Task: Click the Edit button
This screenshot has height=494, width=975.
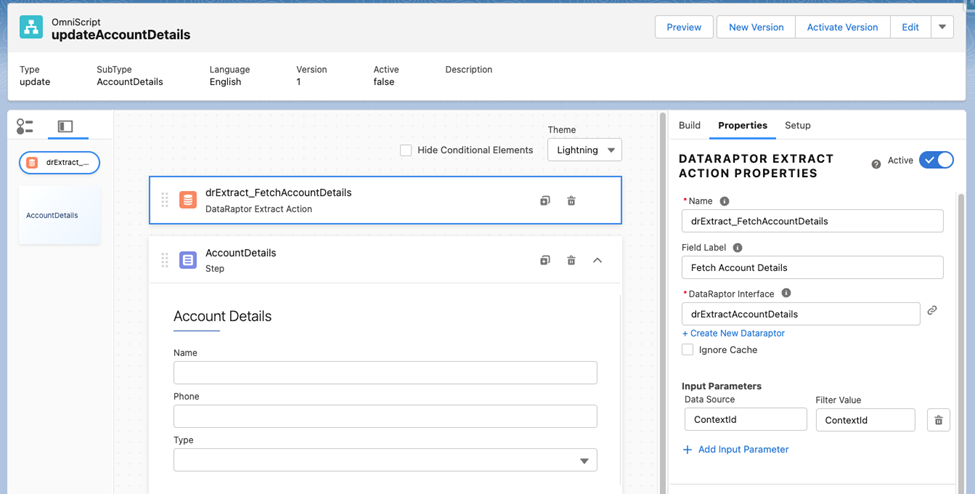Action: pyautogui.click(x=910, y=27)
